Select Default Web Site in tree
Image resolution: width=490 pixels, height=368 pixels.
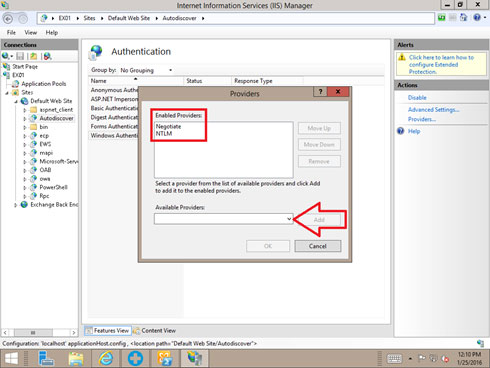[x=51, y=101]
